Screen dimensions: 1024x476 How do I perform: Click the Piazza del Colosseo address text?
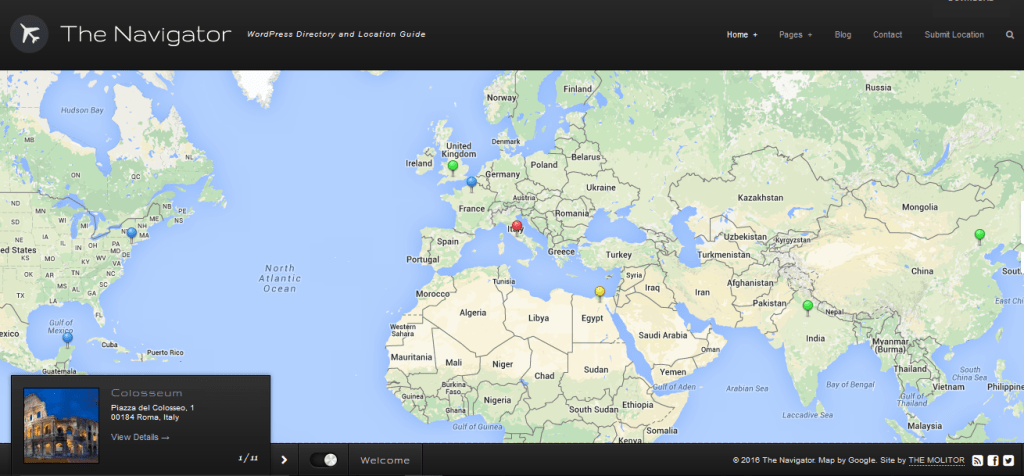point(152,412)
